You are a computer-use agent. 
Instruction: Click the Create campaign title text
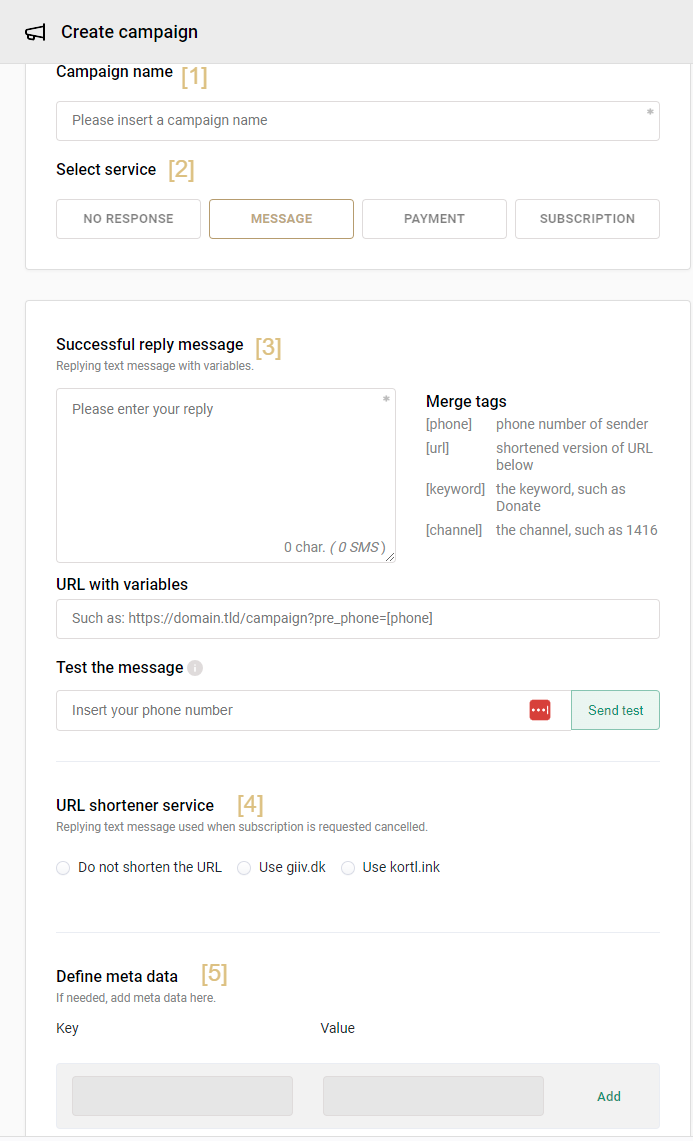(130, 33)
